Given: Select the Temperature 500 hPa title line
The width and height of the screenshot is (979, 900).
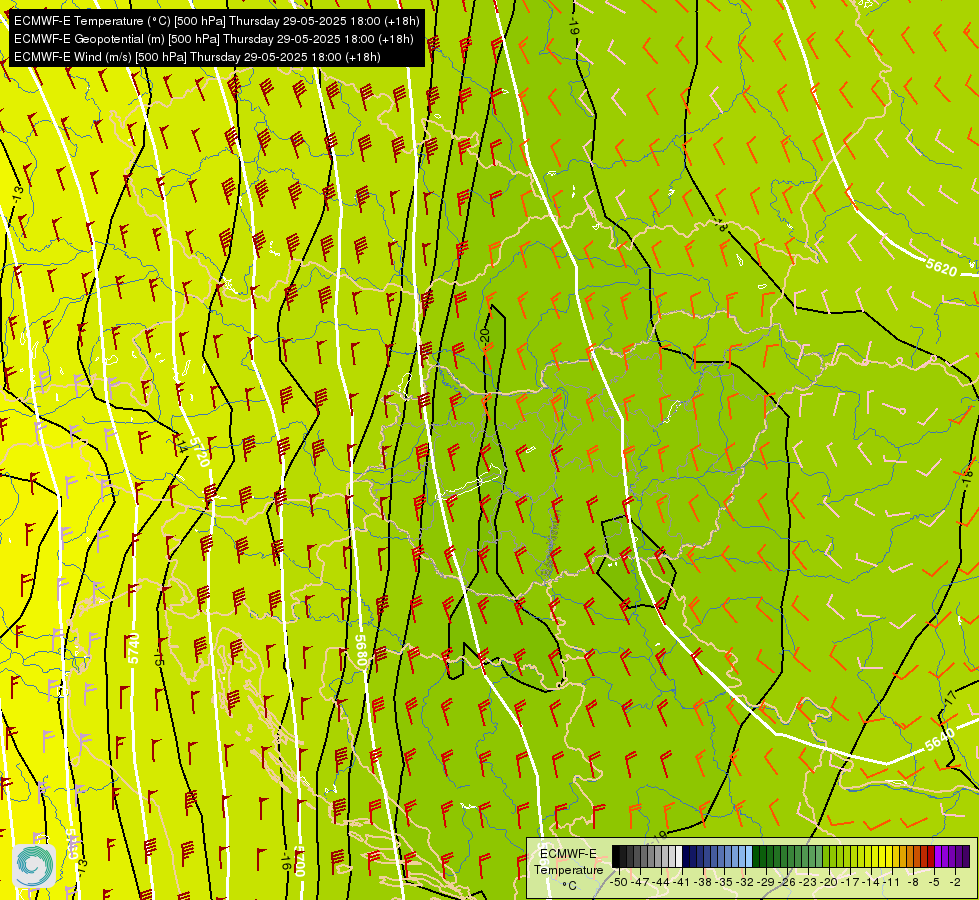Looking at the screenshot, I should tap(216, 21).
